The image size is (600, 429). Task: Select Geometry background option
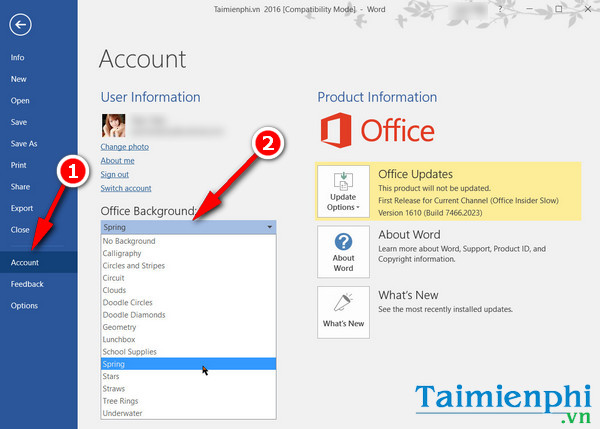coord(188,327)
